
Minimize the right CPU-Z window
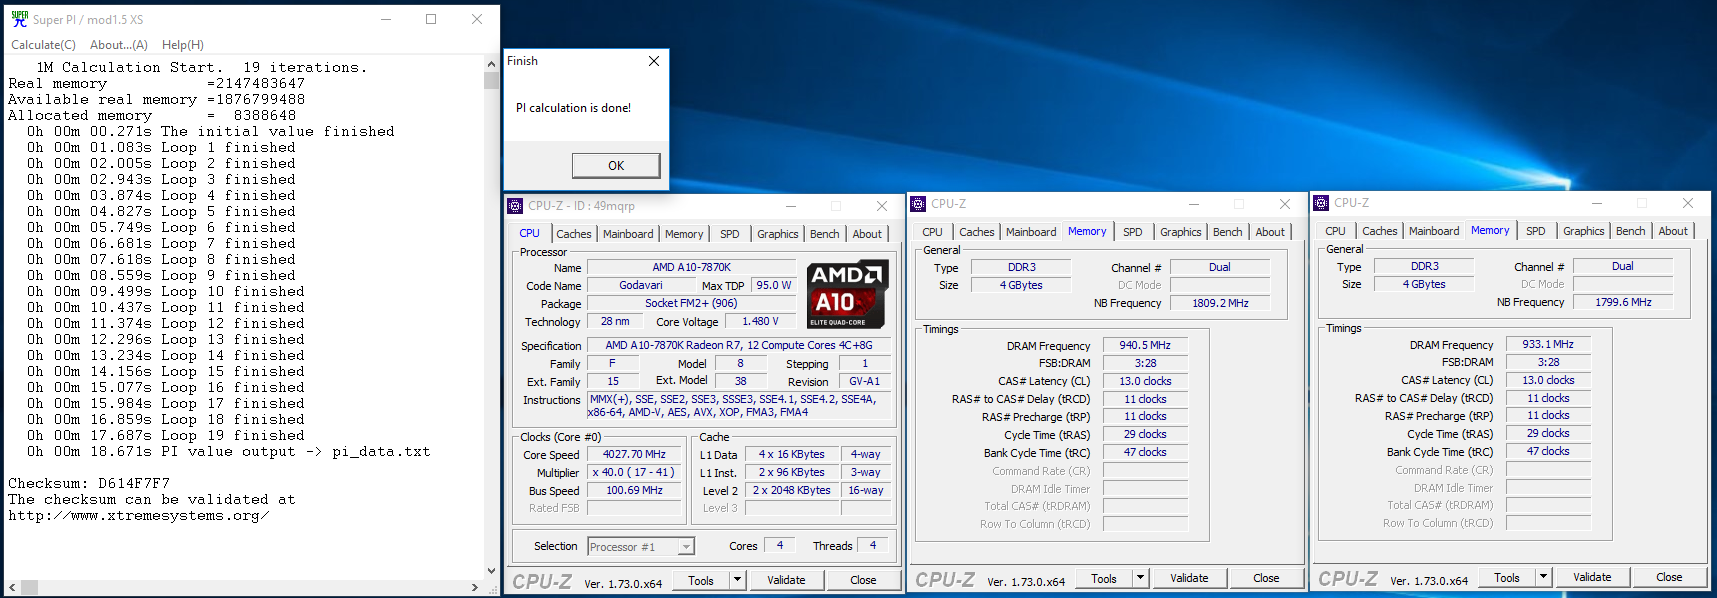[x=1596, y=203]
